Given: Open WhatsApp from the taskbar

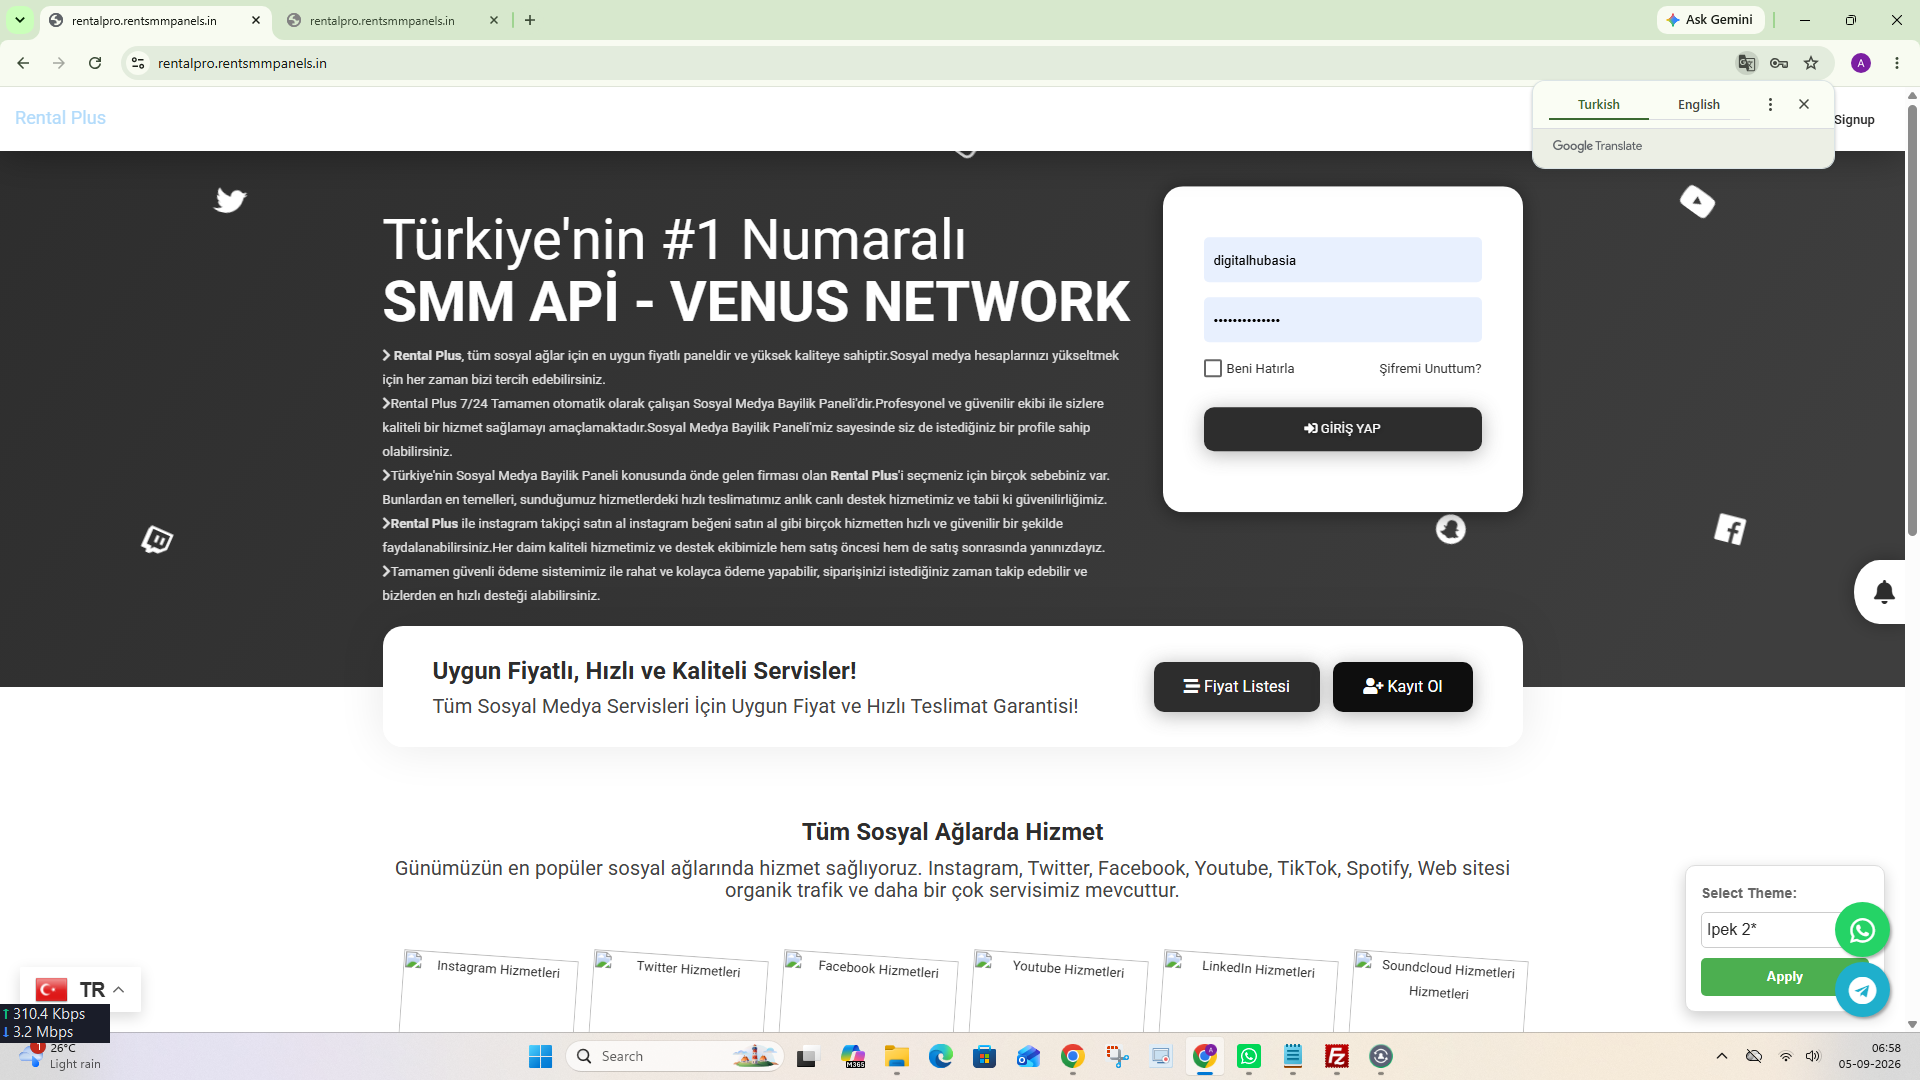Looking at the screenshot, I should coord(1249,1056).
